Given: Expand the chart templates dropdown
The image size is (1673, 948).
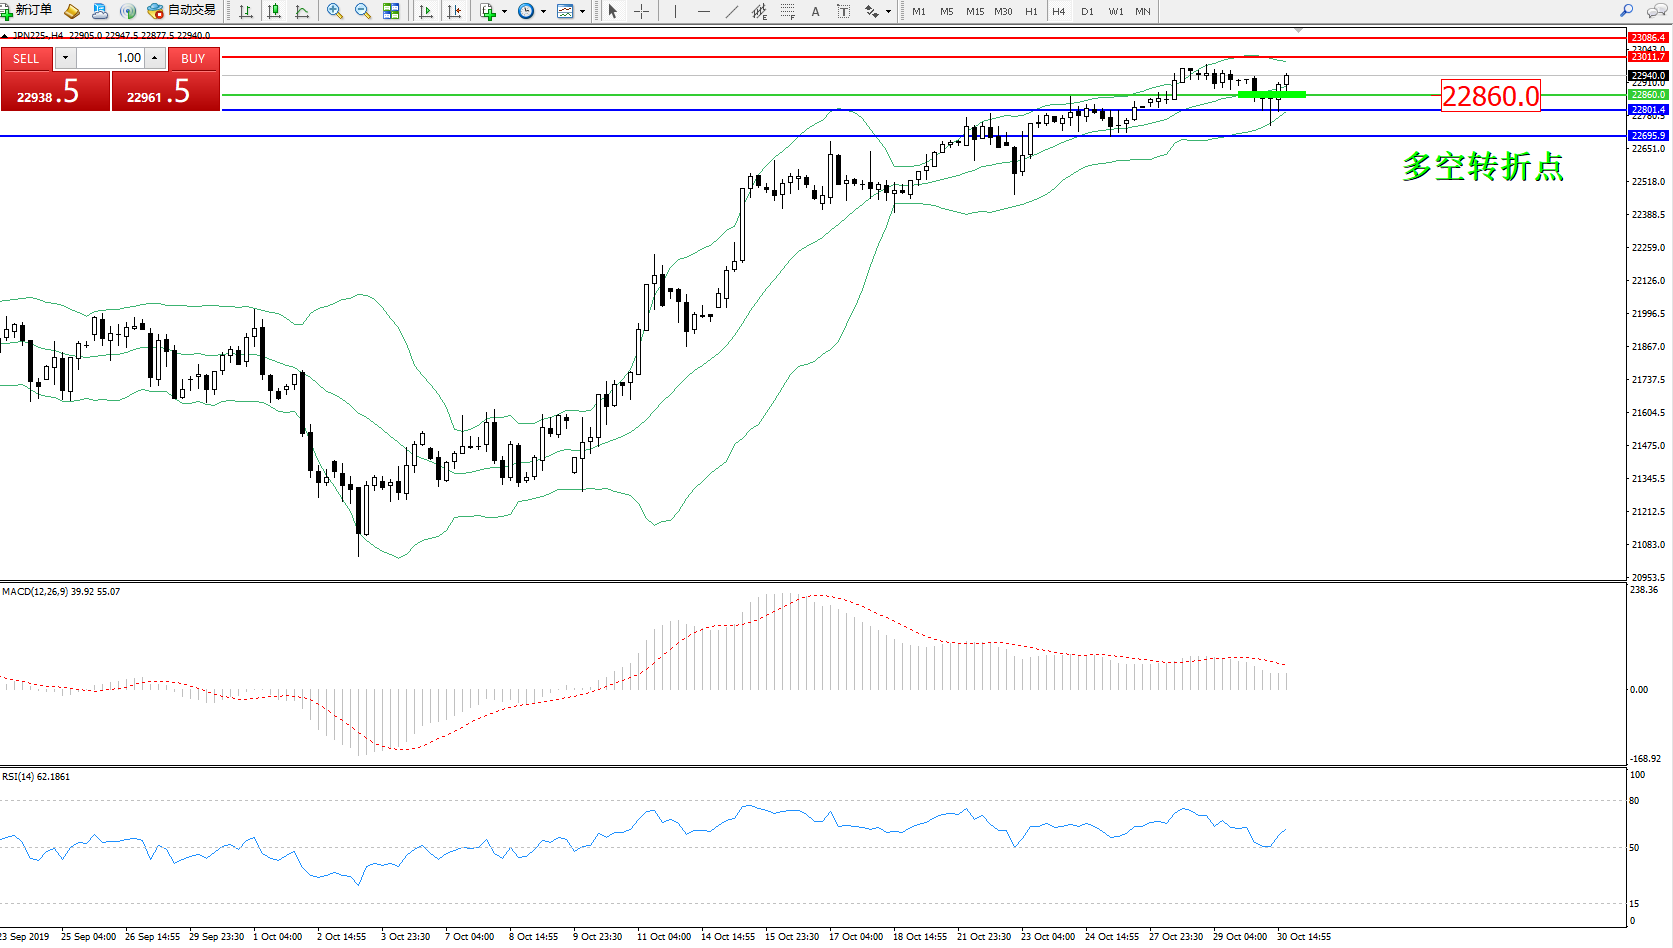Looking at the screenshot, I should [x=582, y=12].
